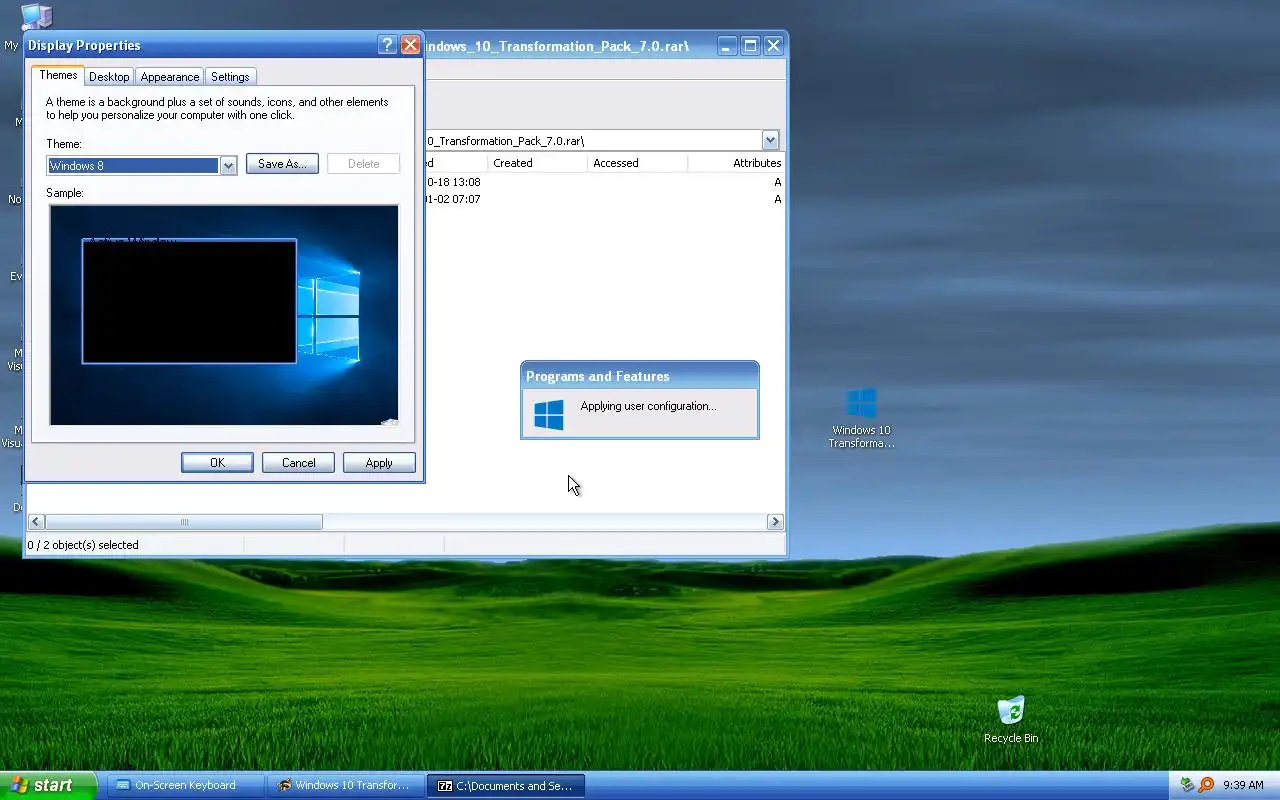Switch to the Desktop tab
Screen dimensions: 1280x800
pos(109,77)
